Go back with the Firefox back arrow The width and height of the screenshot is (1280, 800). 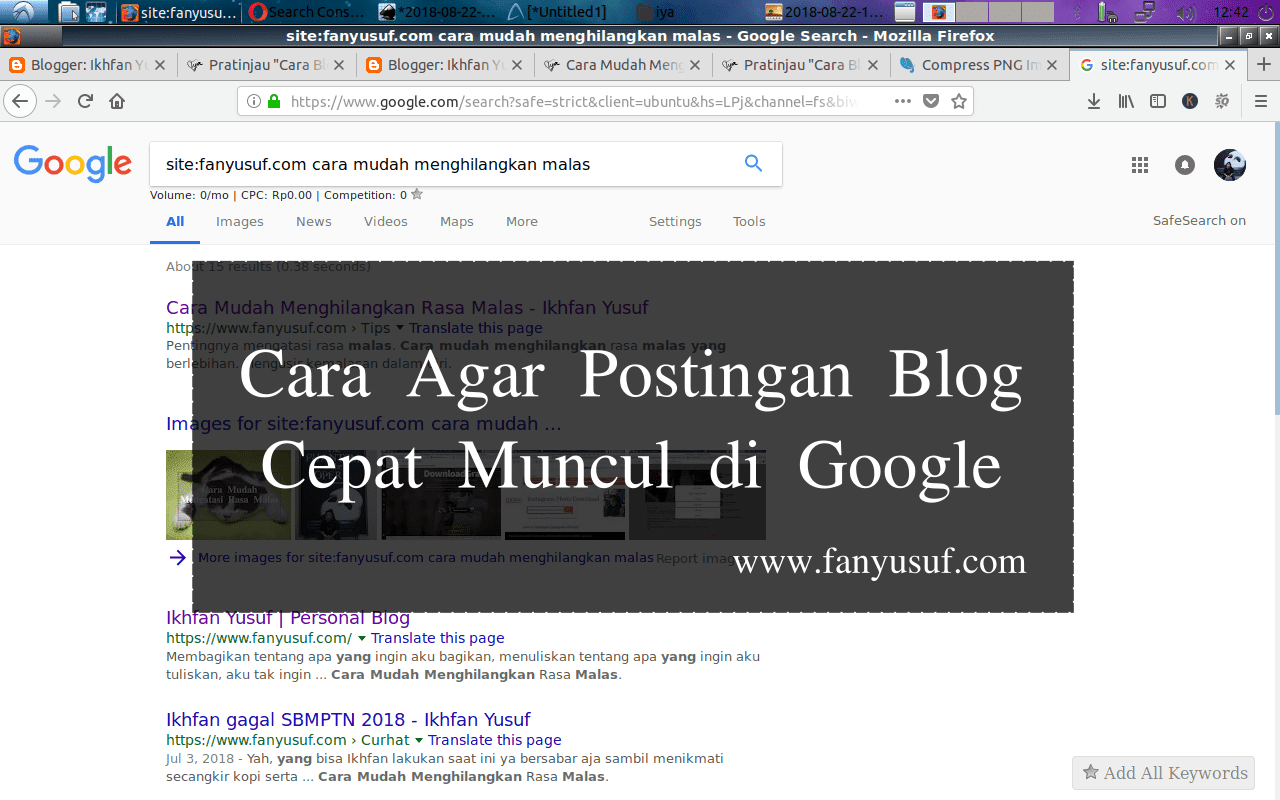point(20,101)
